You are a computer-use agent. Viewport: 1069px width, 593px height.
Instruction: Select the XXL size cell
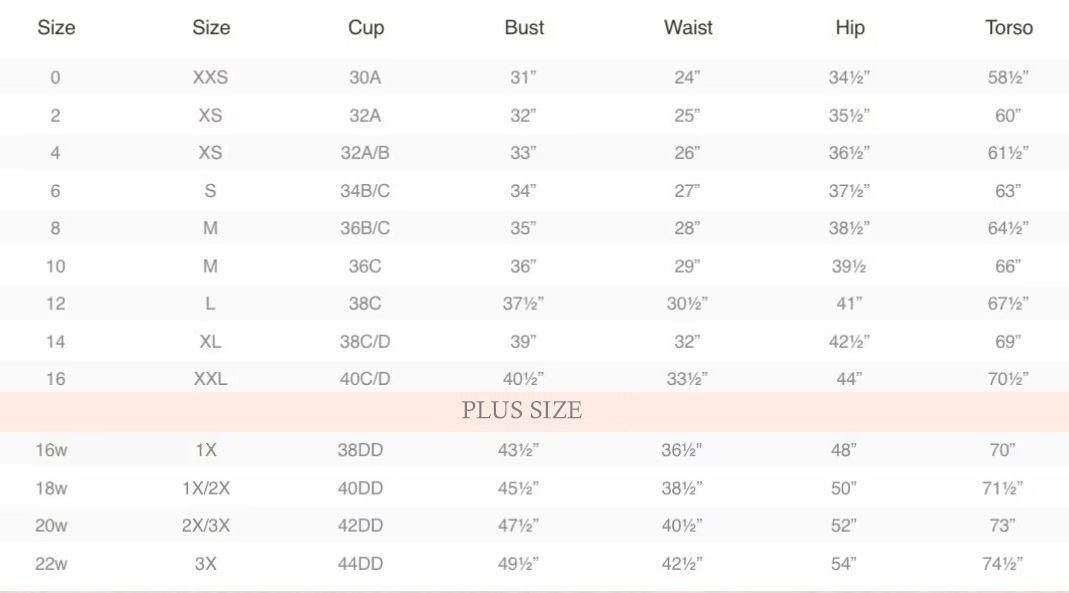pos(210,380)
